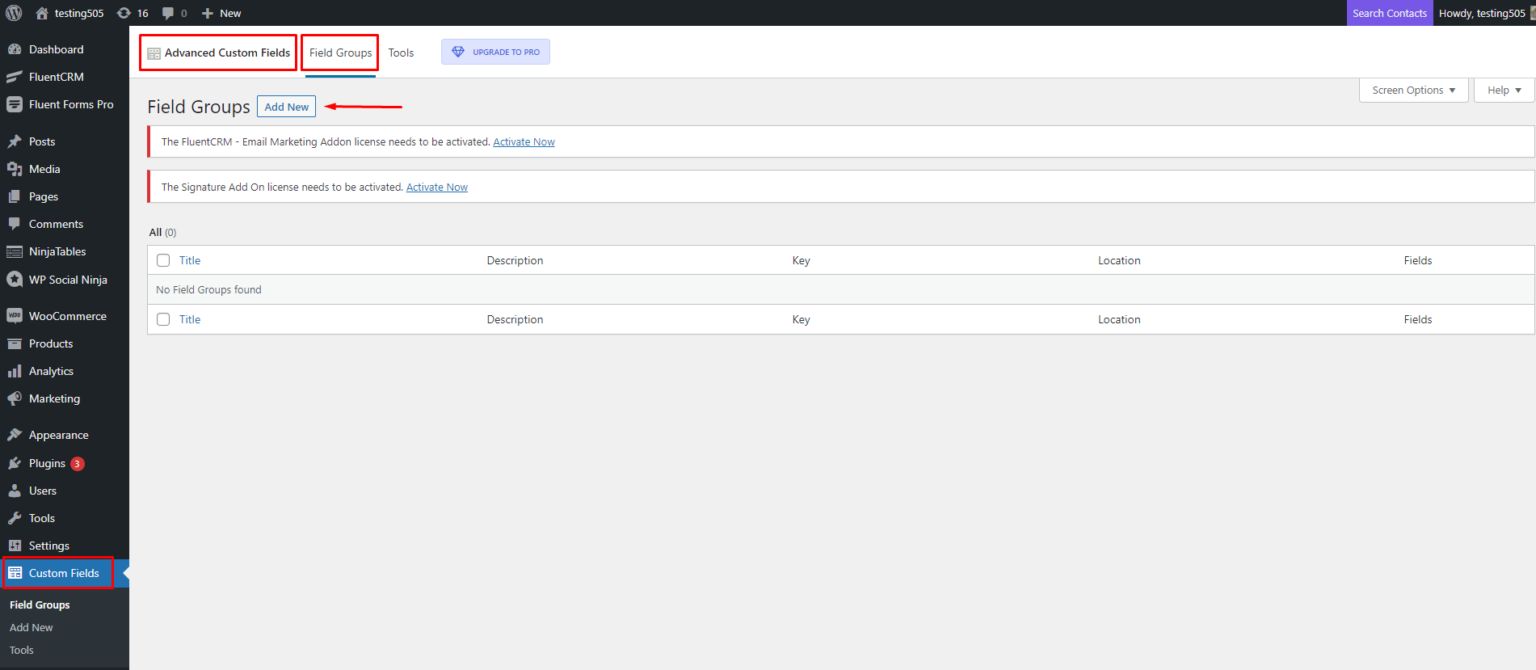Activate the FluentCRM addon license now
This screenshot has width=1536, height=670.
pos(524,141)
